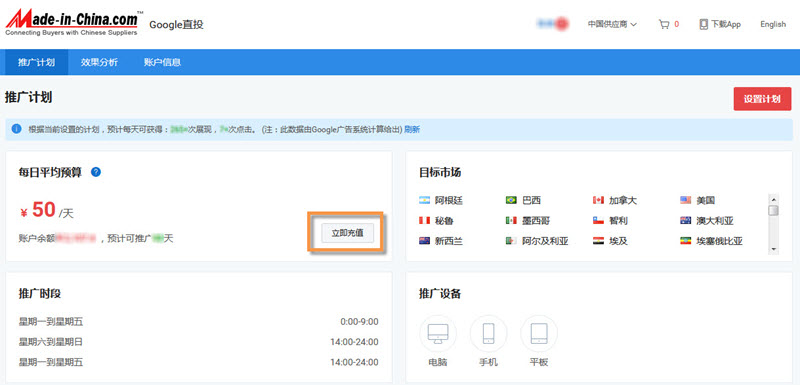
Task: Click the 澳大利亚 flag icon
Action: tap(686, 220)
